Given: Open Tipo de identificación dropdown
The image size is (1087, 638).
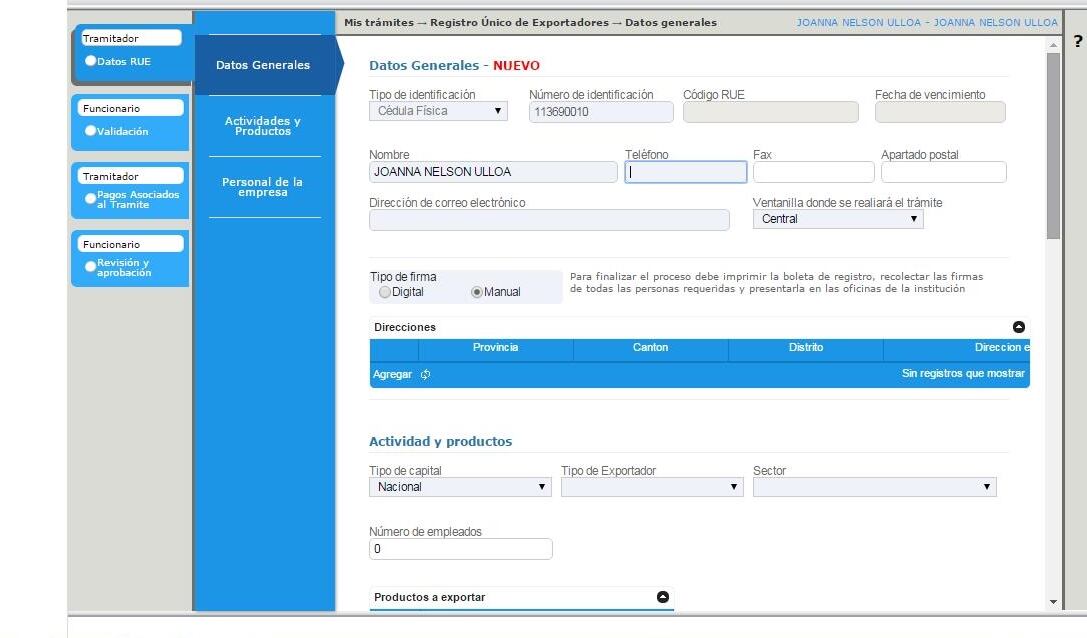Looking at the screenshot, I should click(438, 111).
